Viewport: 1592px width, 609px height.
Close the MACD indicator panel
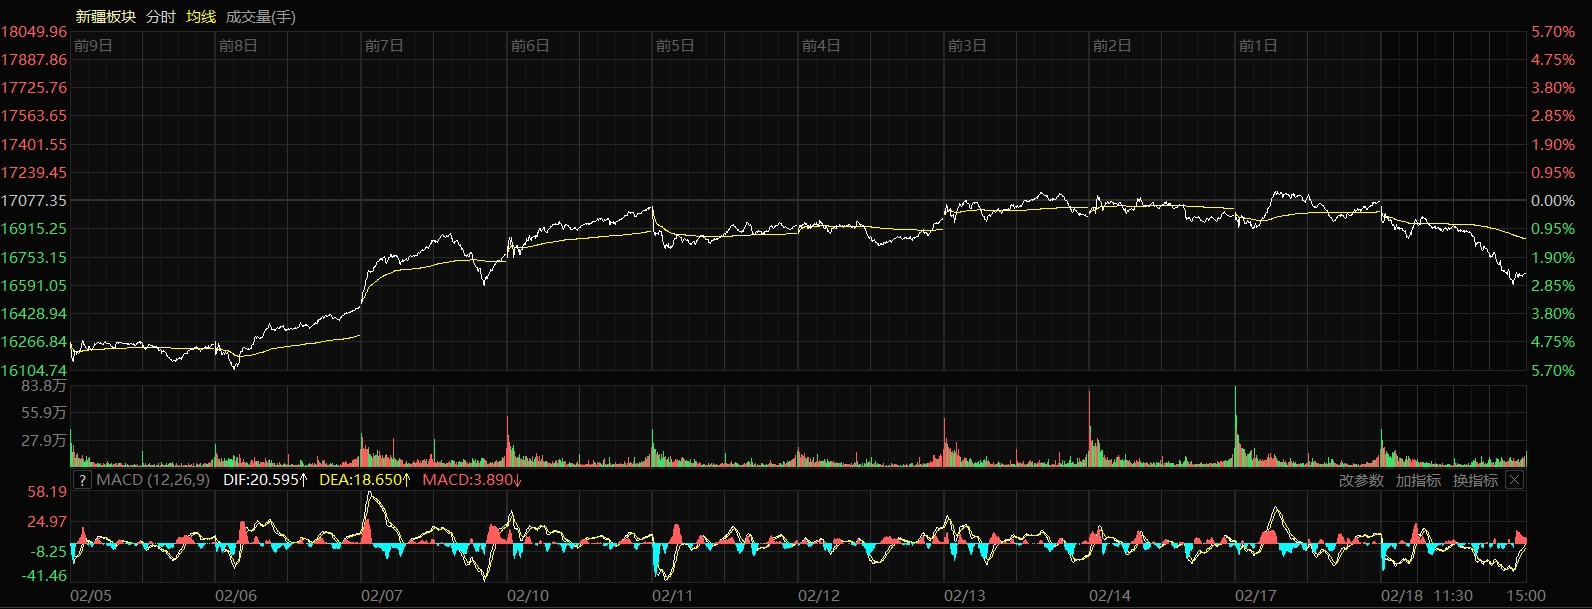click(x=1514, y=480)
